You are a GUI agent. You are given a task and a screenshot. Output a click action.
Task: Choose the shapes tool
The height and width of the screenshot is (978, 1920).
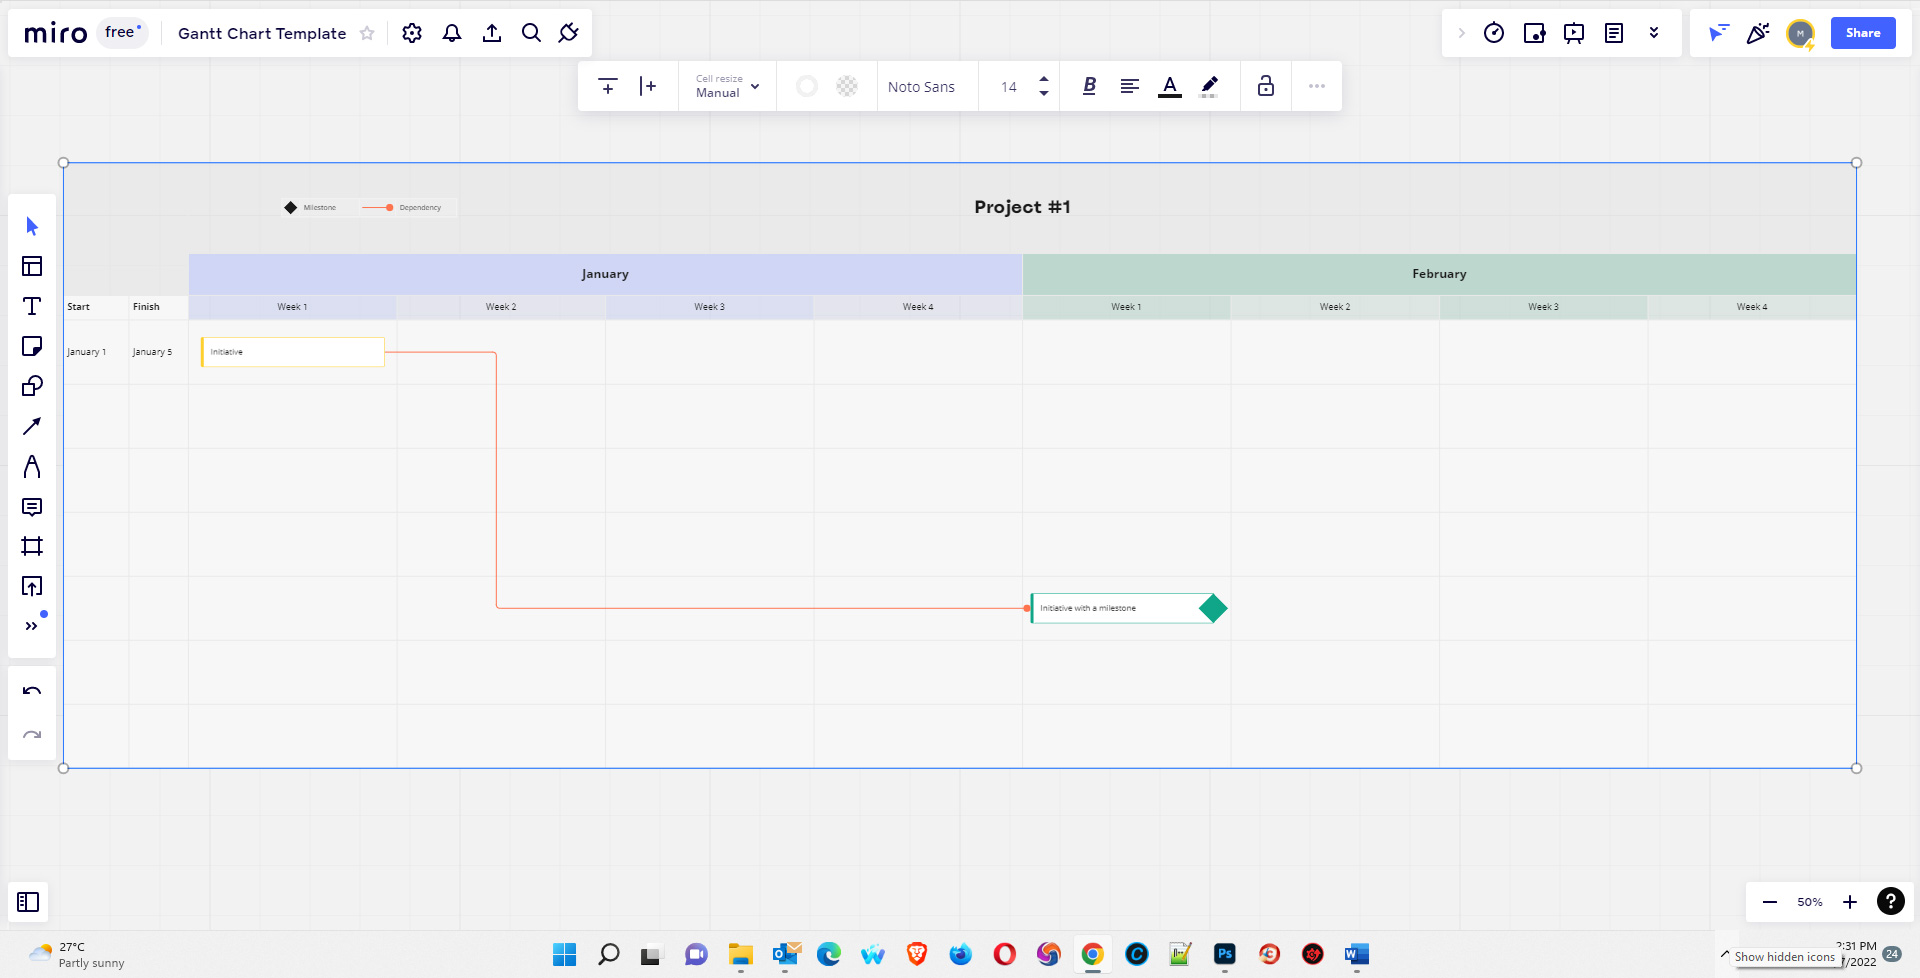32,386
